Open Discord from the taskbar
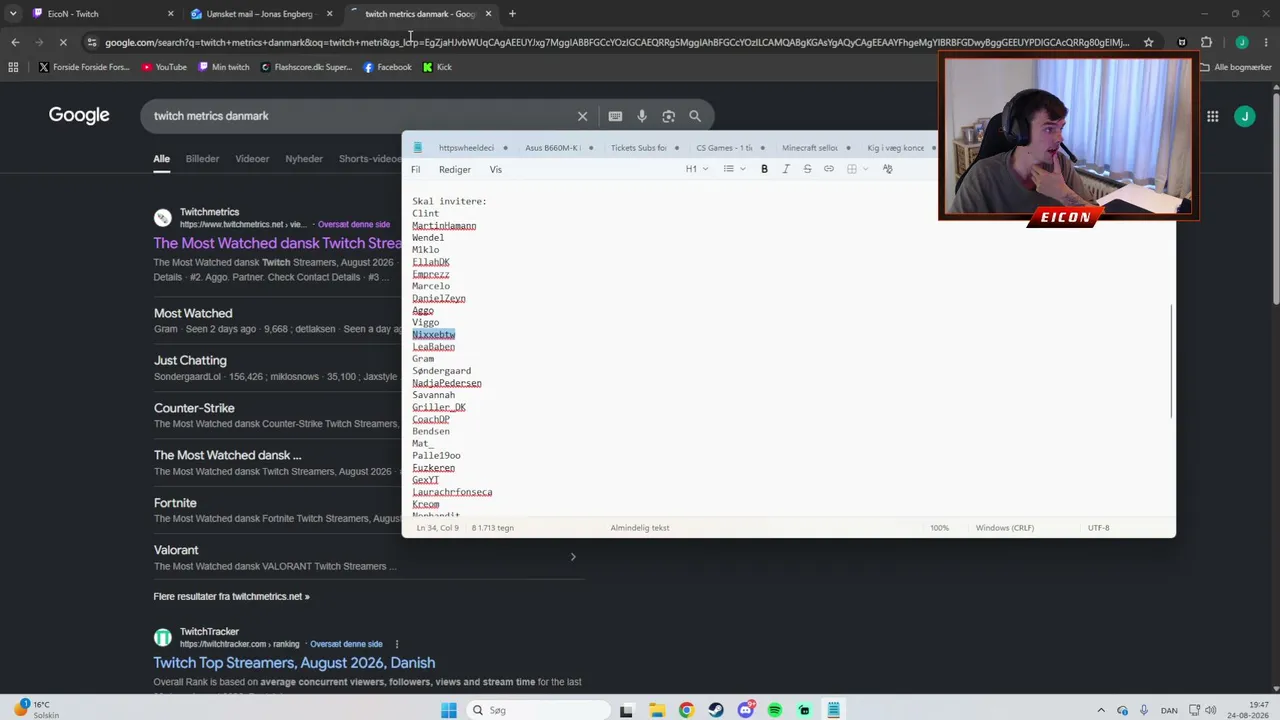1280x720 pixels. point(746,710)
